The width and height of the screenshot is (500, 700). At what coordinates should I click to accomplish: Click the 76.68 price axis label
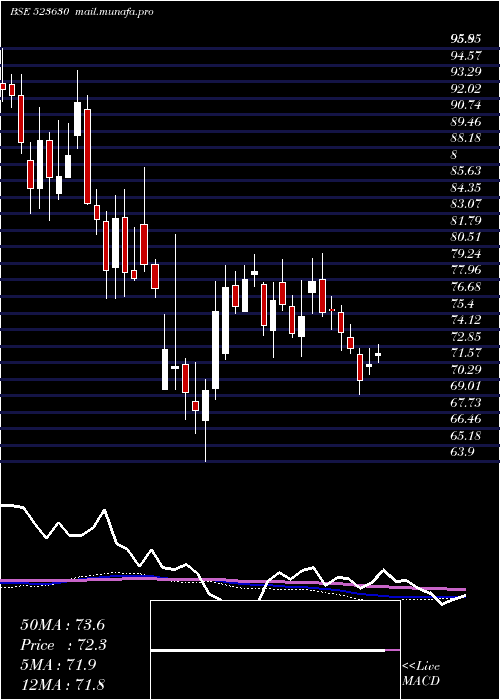(466, 287)
